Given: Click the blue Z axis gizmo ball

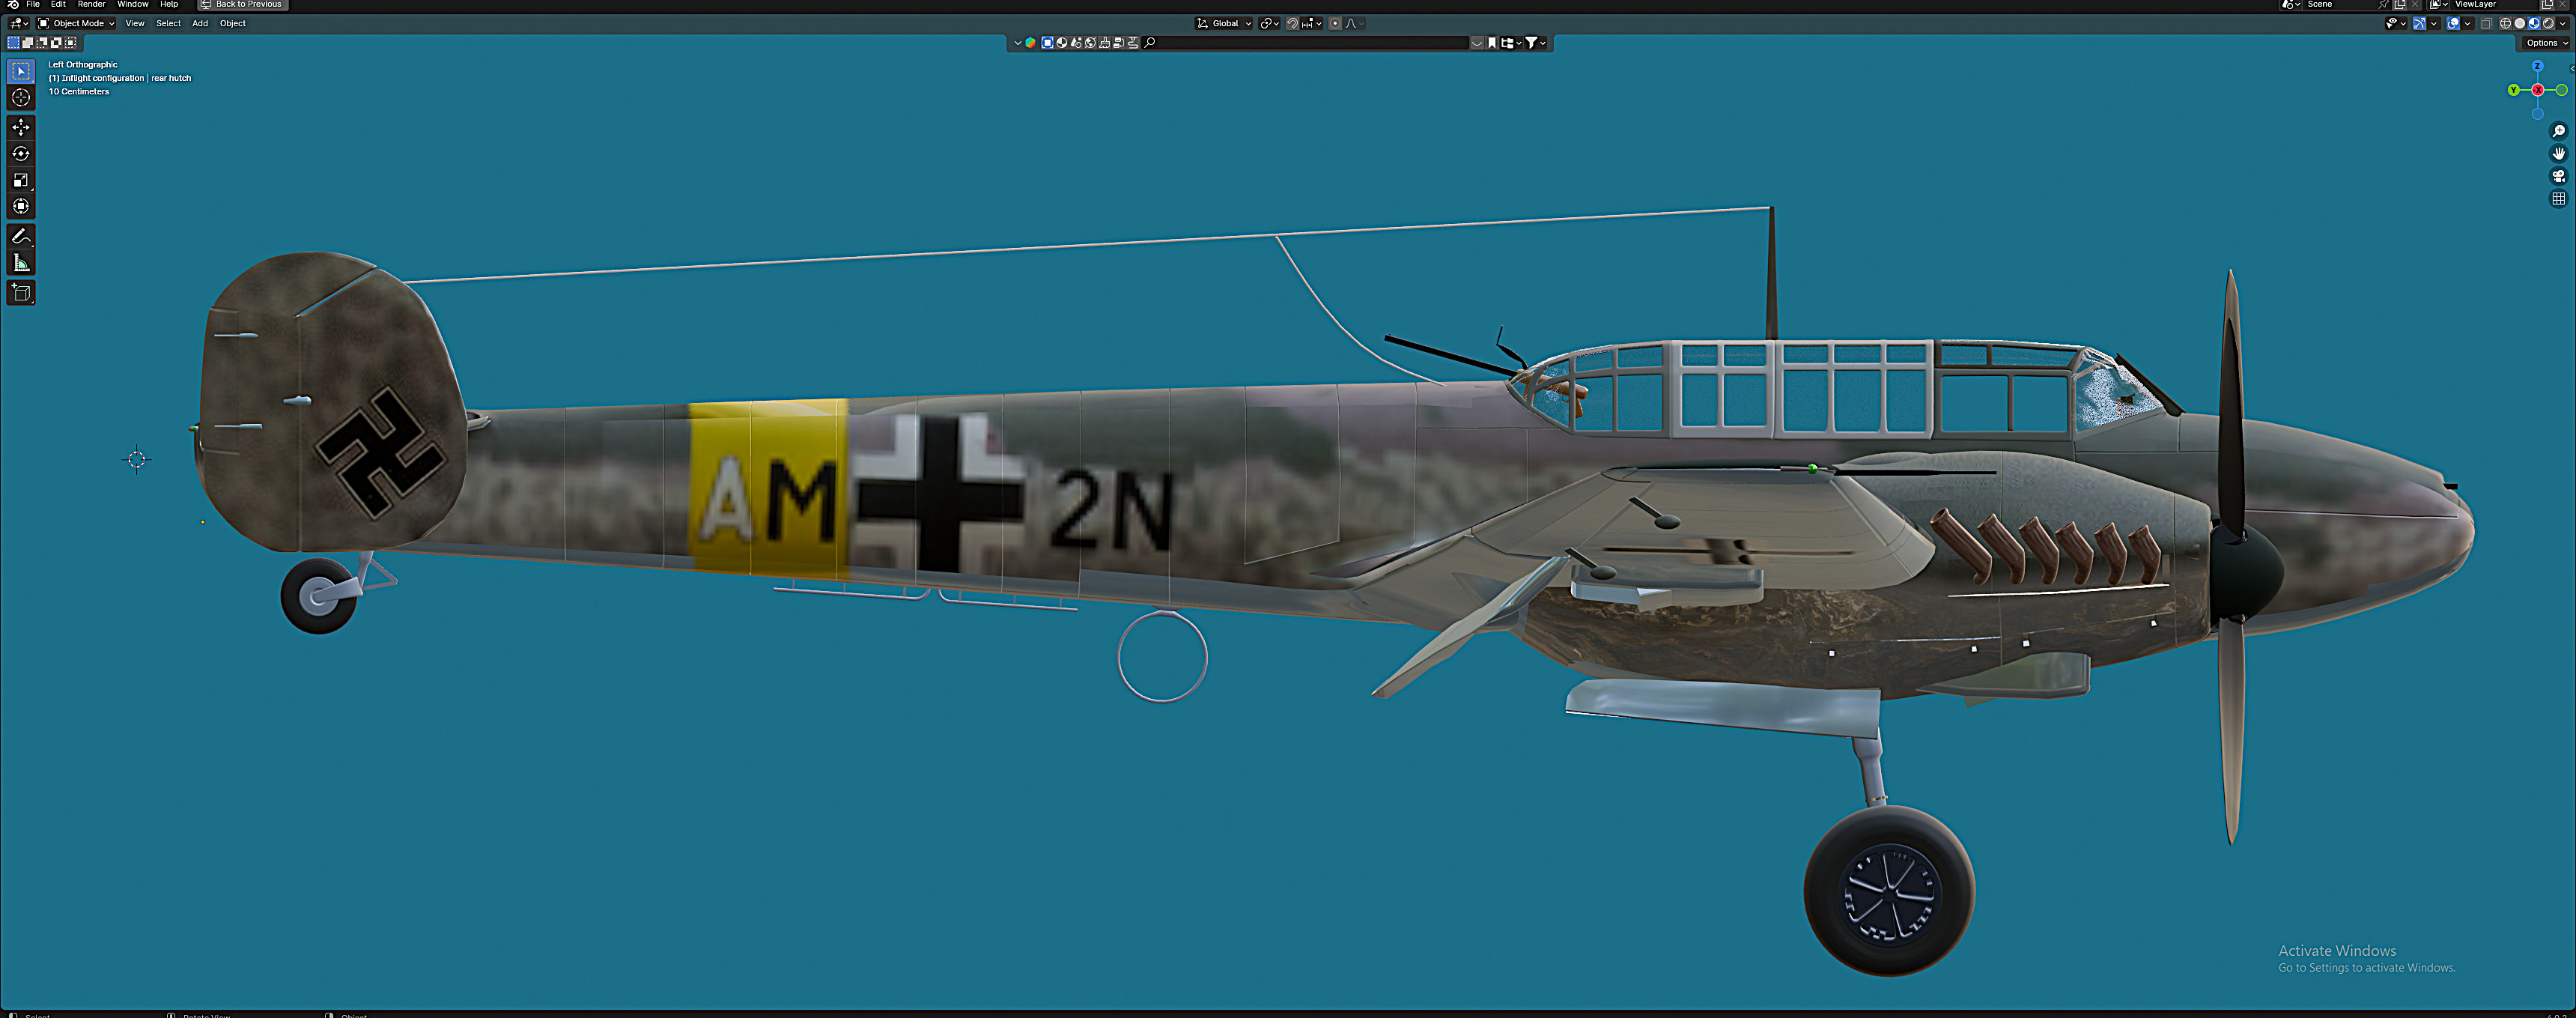Looking at the screenshot, I should (x=2537, y=66).
